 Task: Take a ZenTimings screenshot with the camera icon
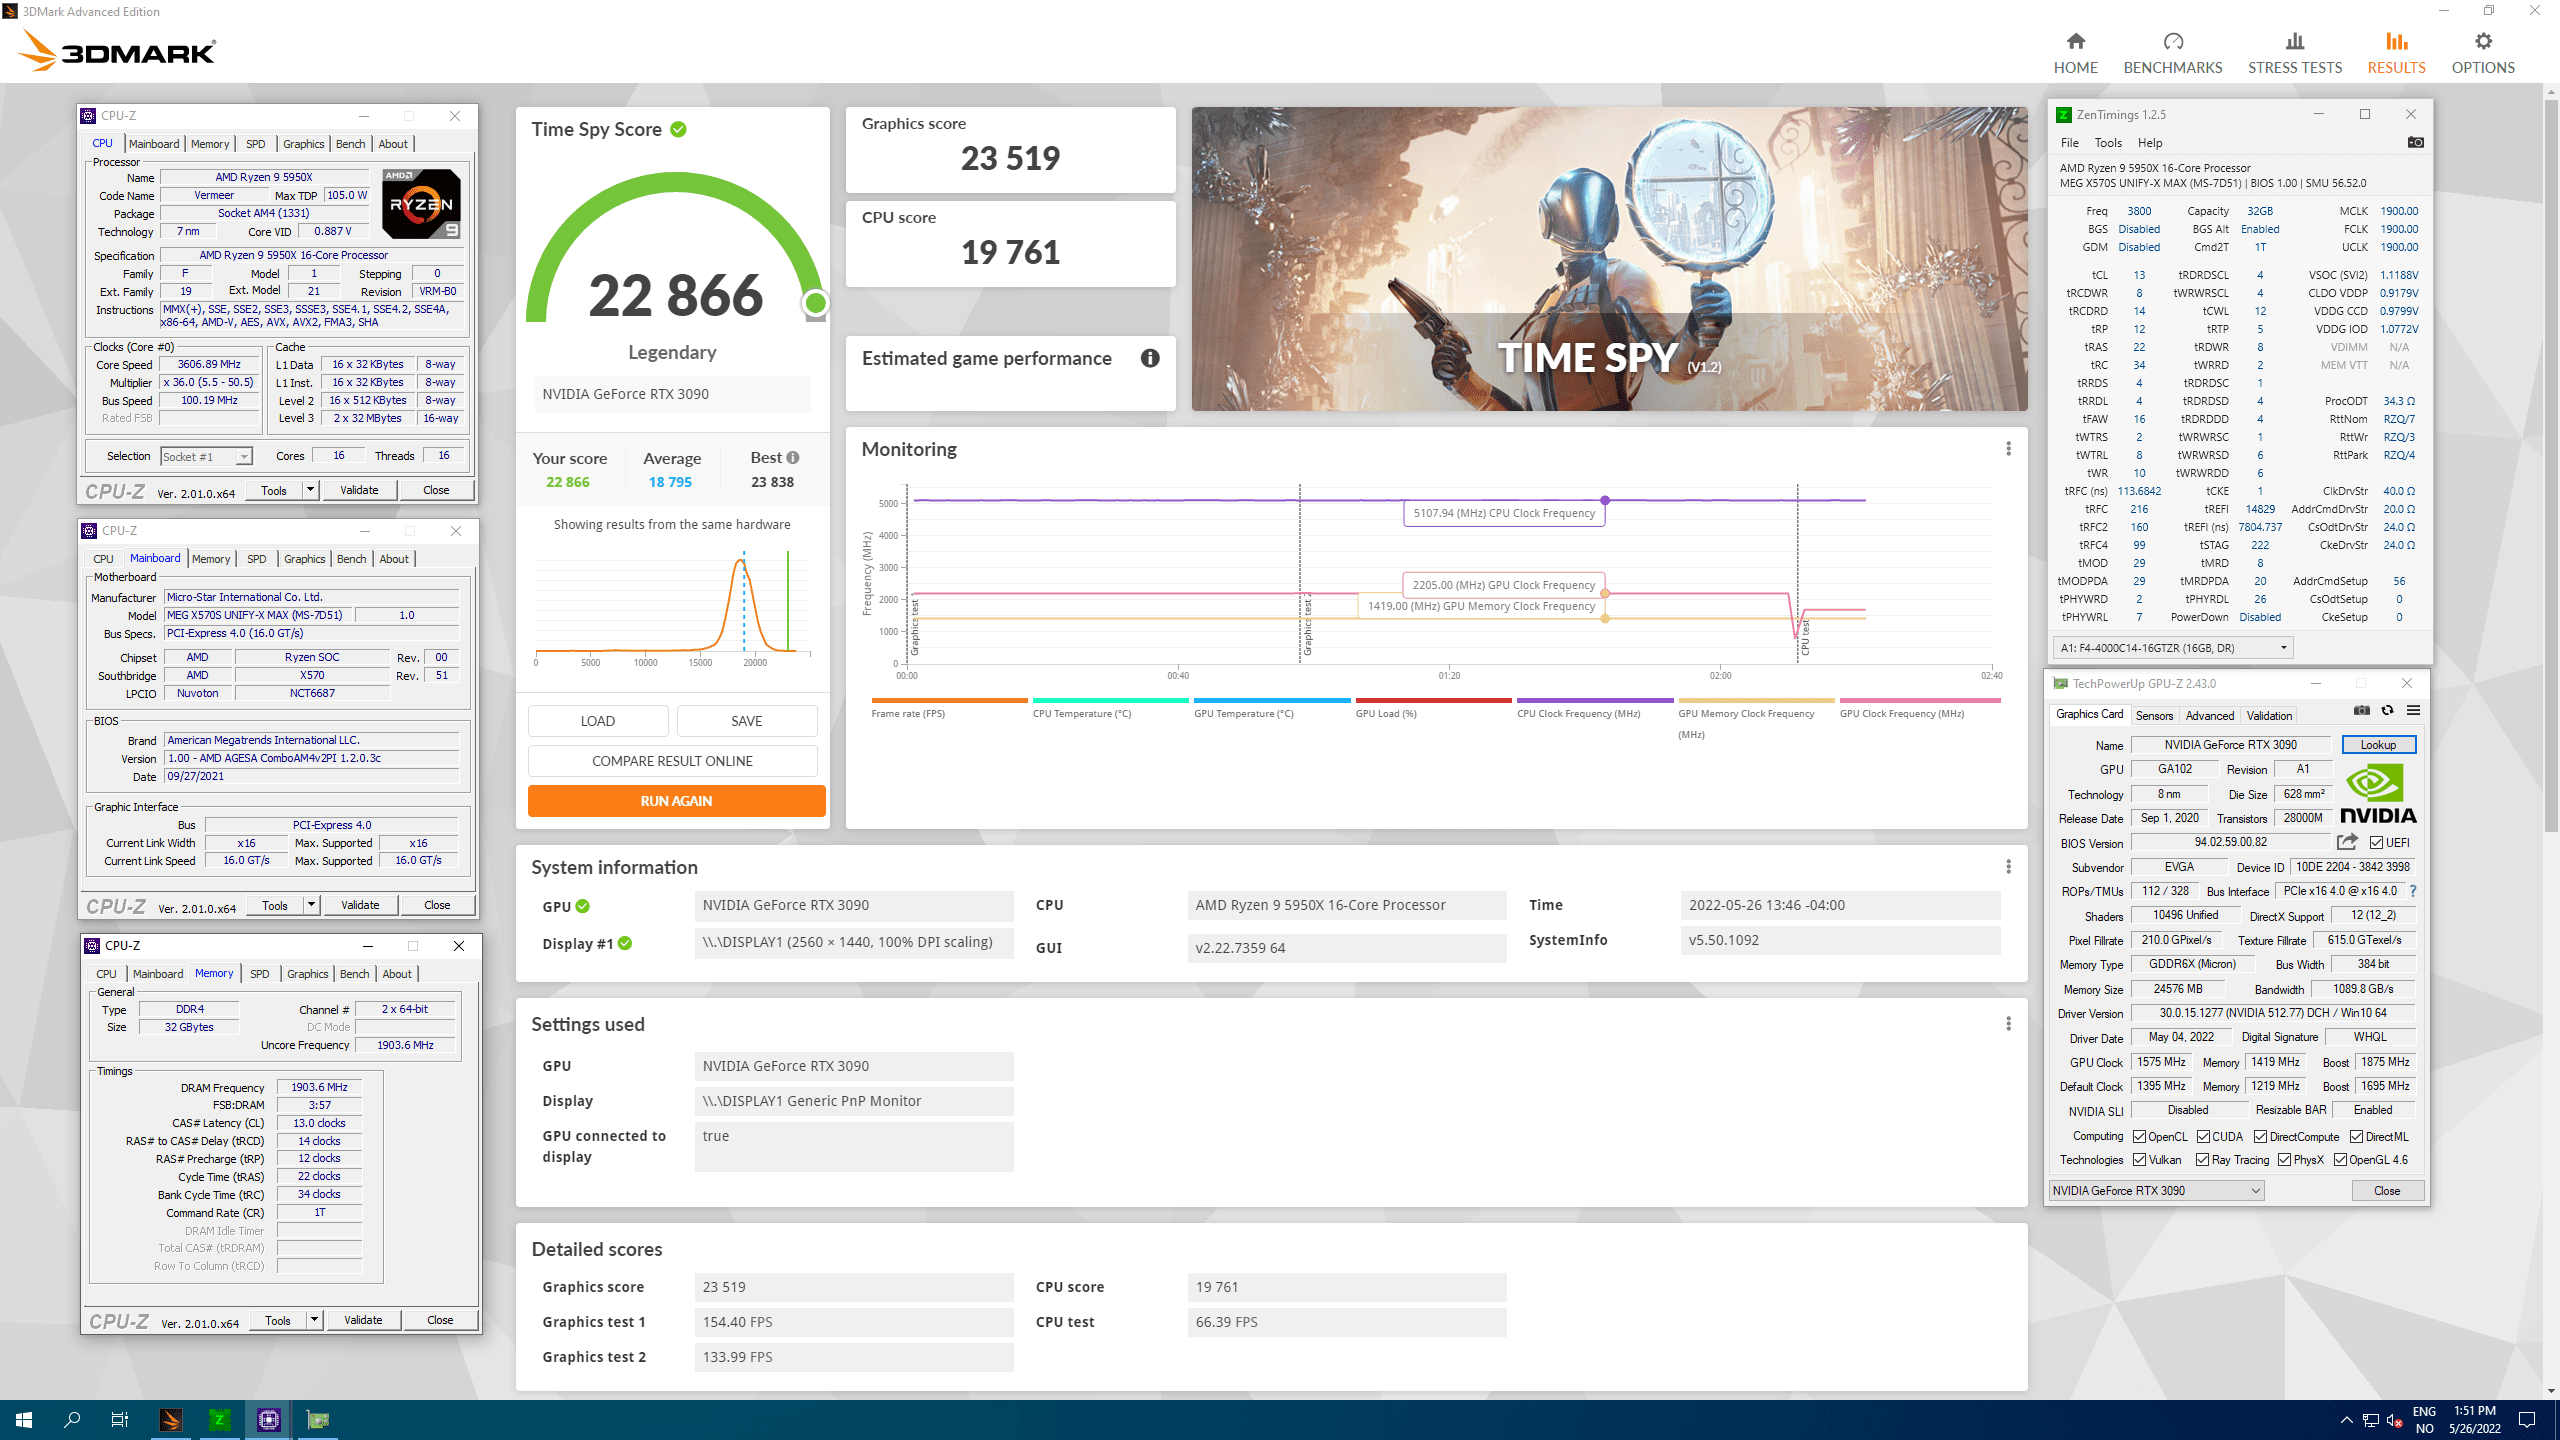[x=2415, y=142]
